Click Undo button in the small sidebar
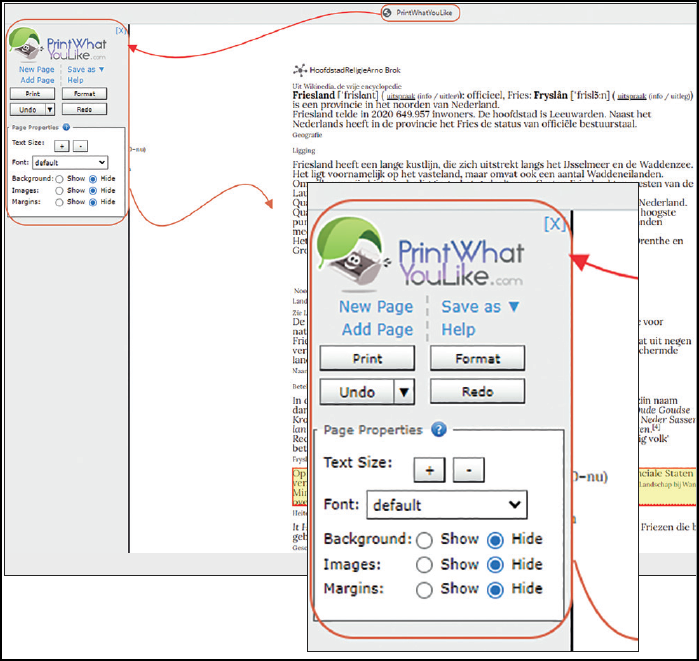The height and width of the screenshot is (661, 699). [x=28, y=109]
